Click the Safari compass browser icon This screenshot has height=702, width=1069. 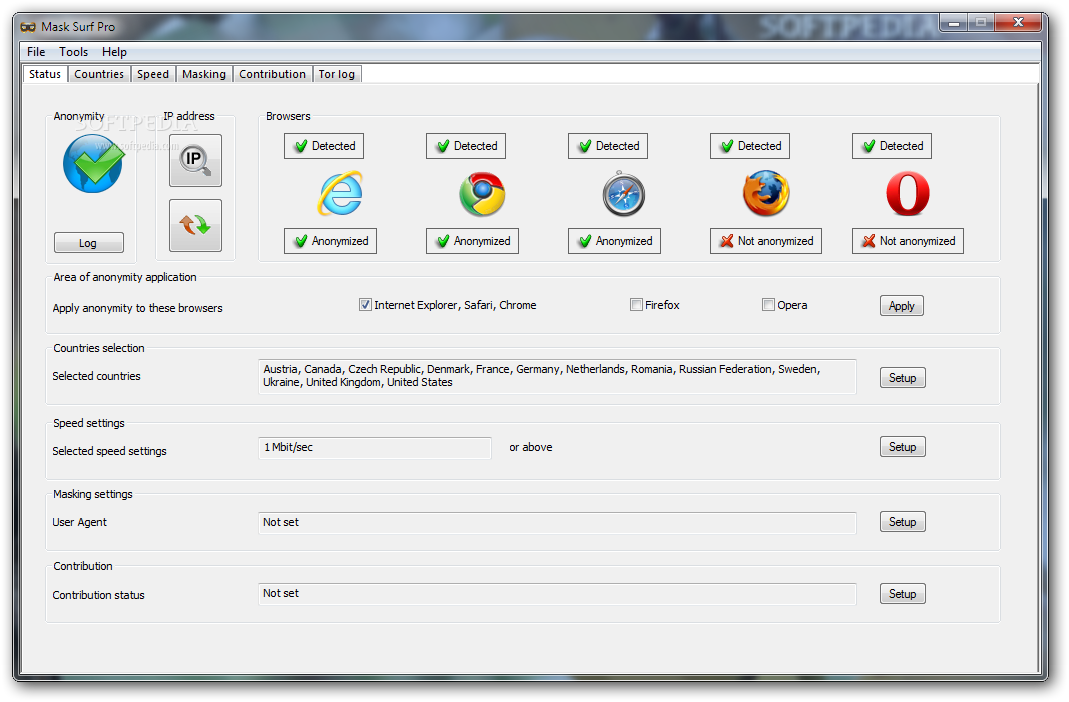(x=624, y=194)
